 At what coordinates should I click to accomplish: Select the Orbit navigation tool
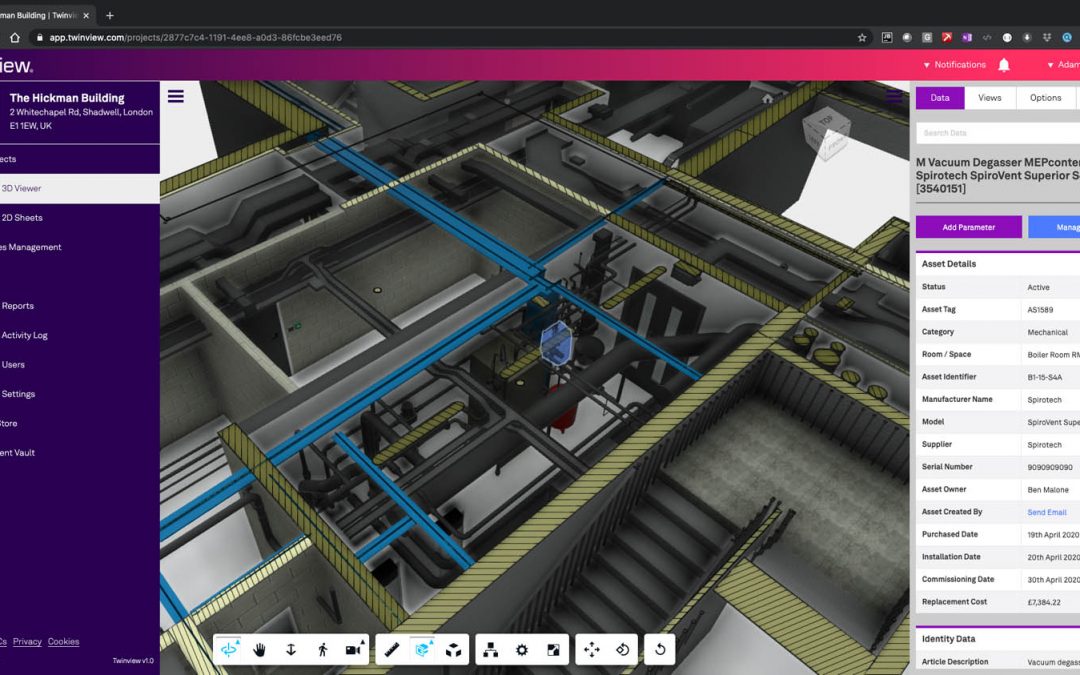tap(229, 650)
